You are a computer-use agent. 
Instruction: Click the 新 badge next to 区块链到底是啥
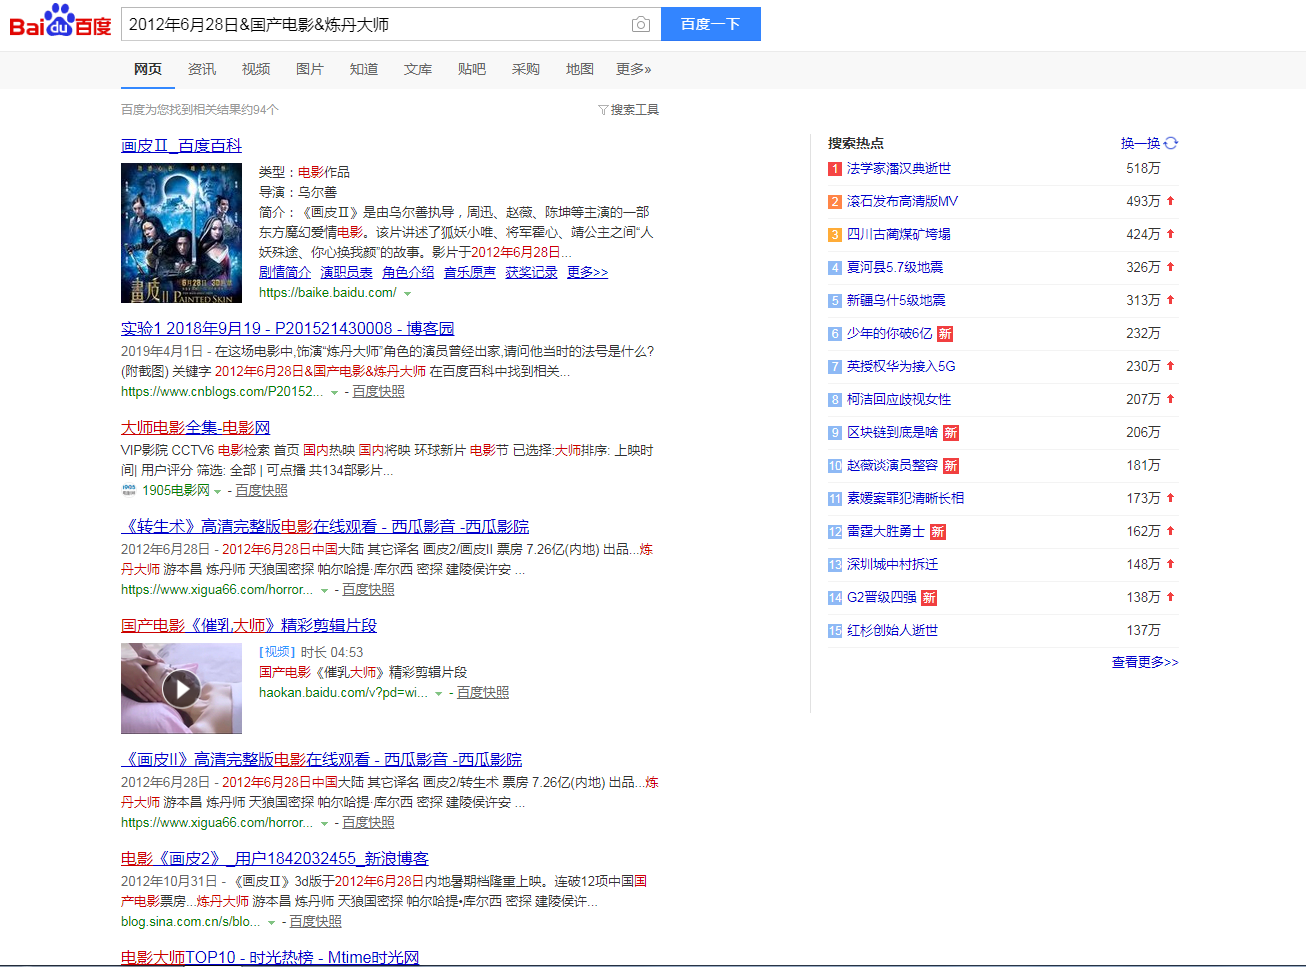pos(951,433)
